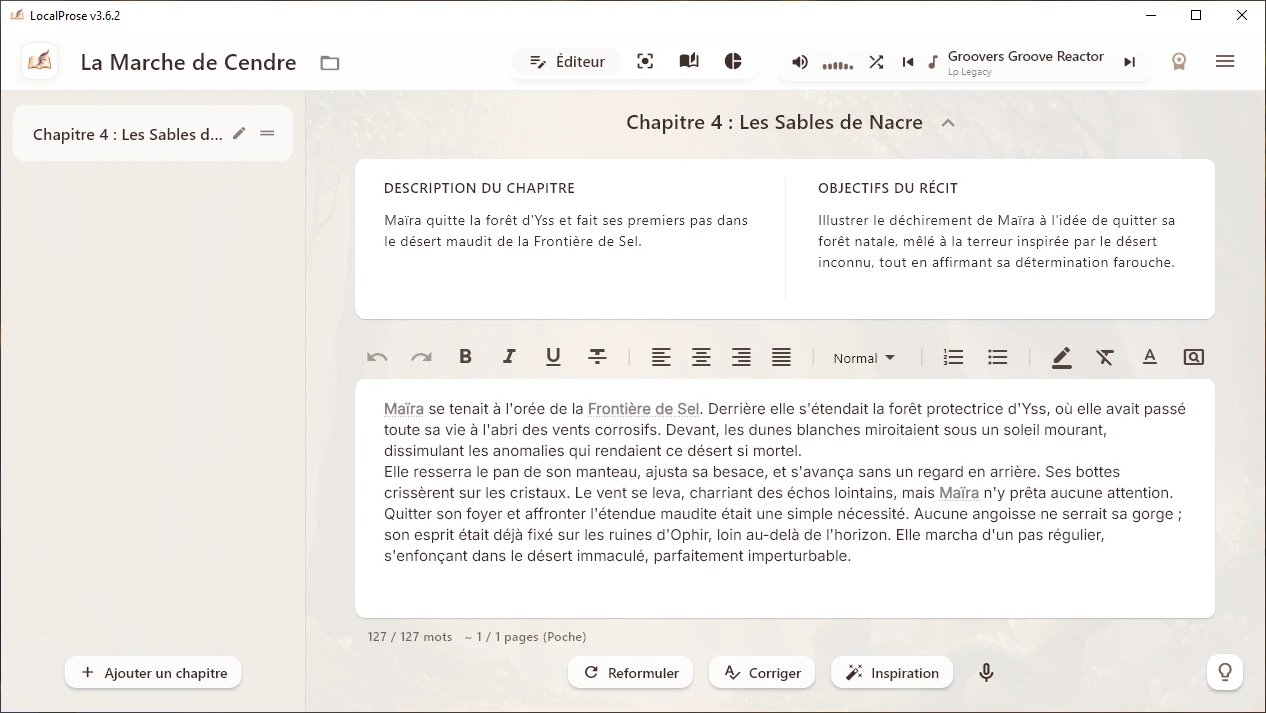Toggle underline formatting

[x=553, y=357]
